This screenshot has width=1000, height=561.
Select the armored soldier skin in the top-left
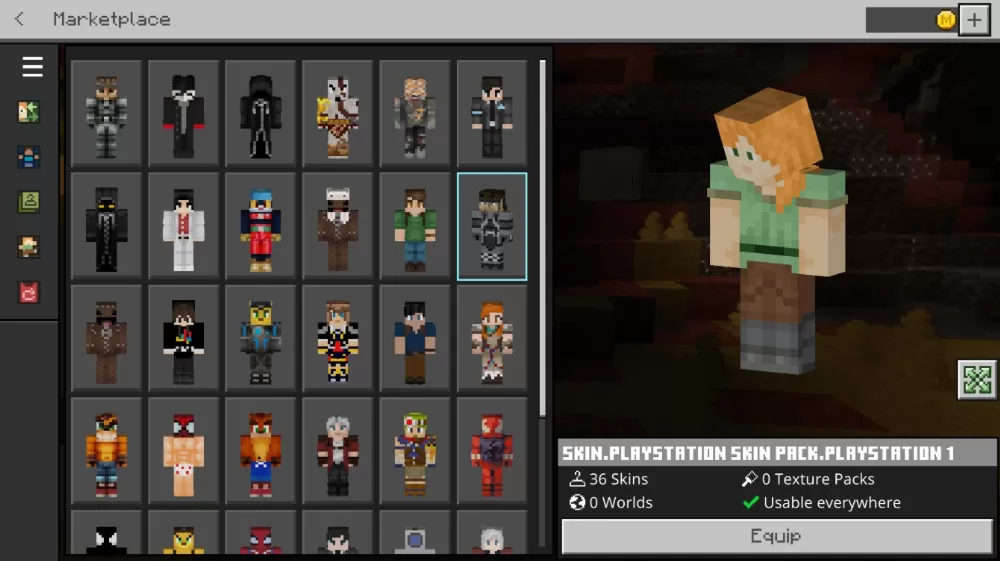(x=106, y=113)
